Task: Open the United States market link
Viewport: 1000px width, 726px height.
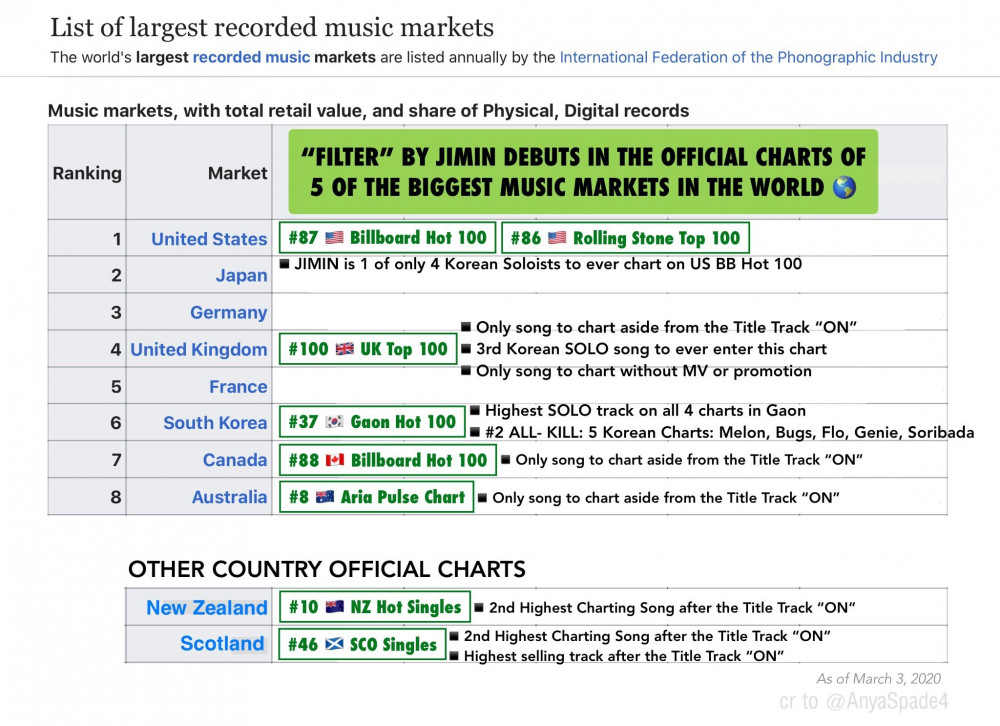Action: coord(209,239)
